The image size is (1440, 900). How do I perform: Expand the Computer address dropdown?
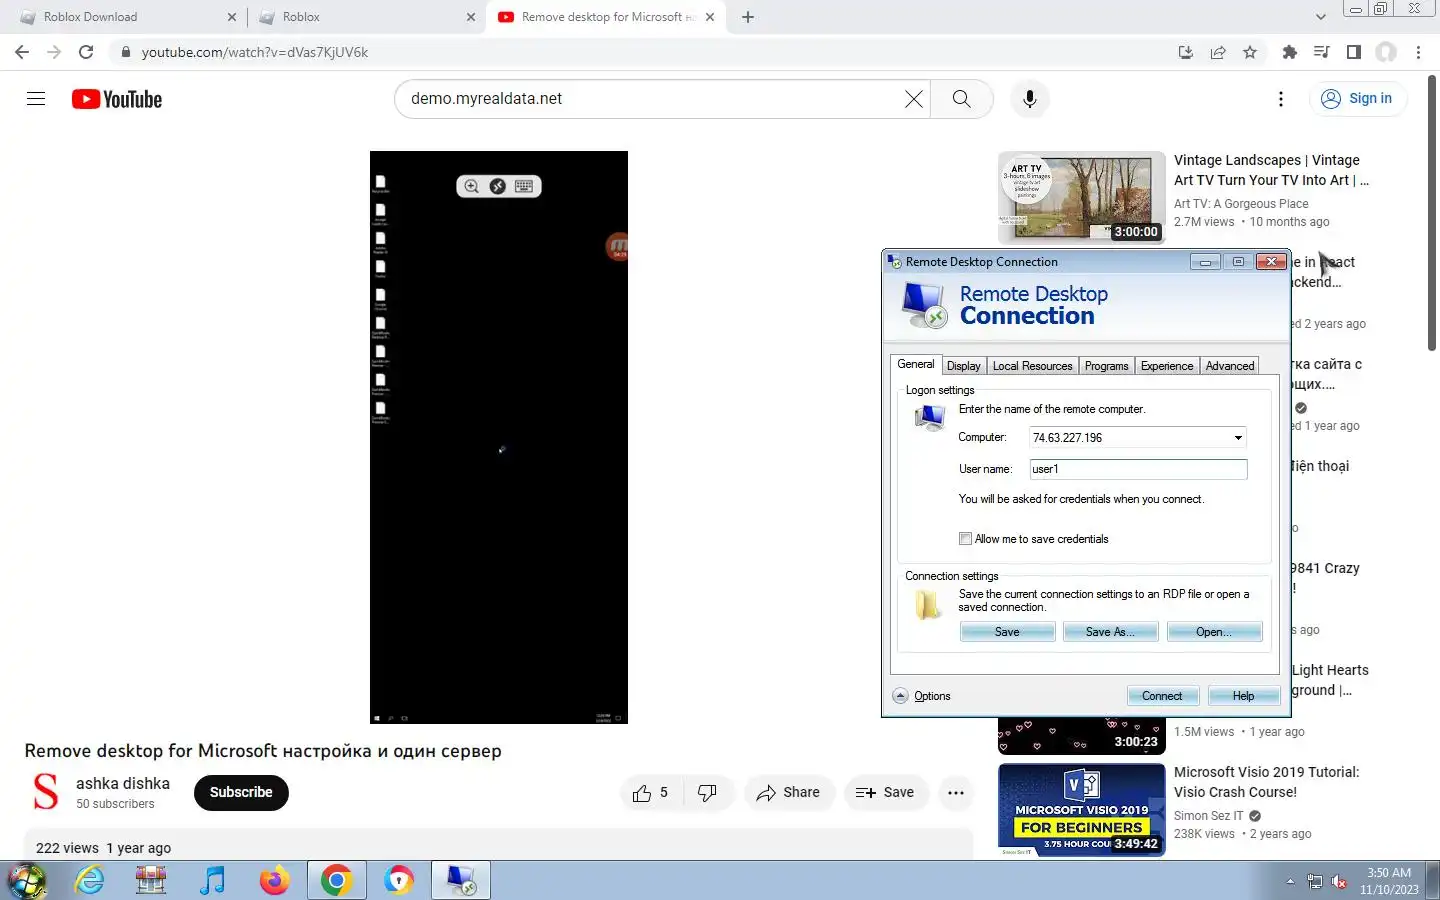click(x=1238, y=438)
